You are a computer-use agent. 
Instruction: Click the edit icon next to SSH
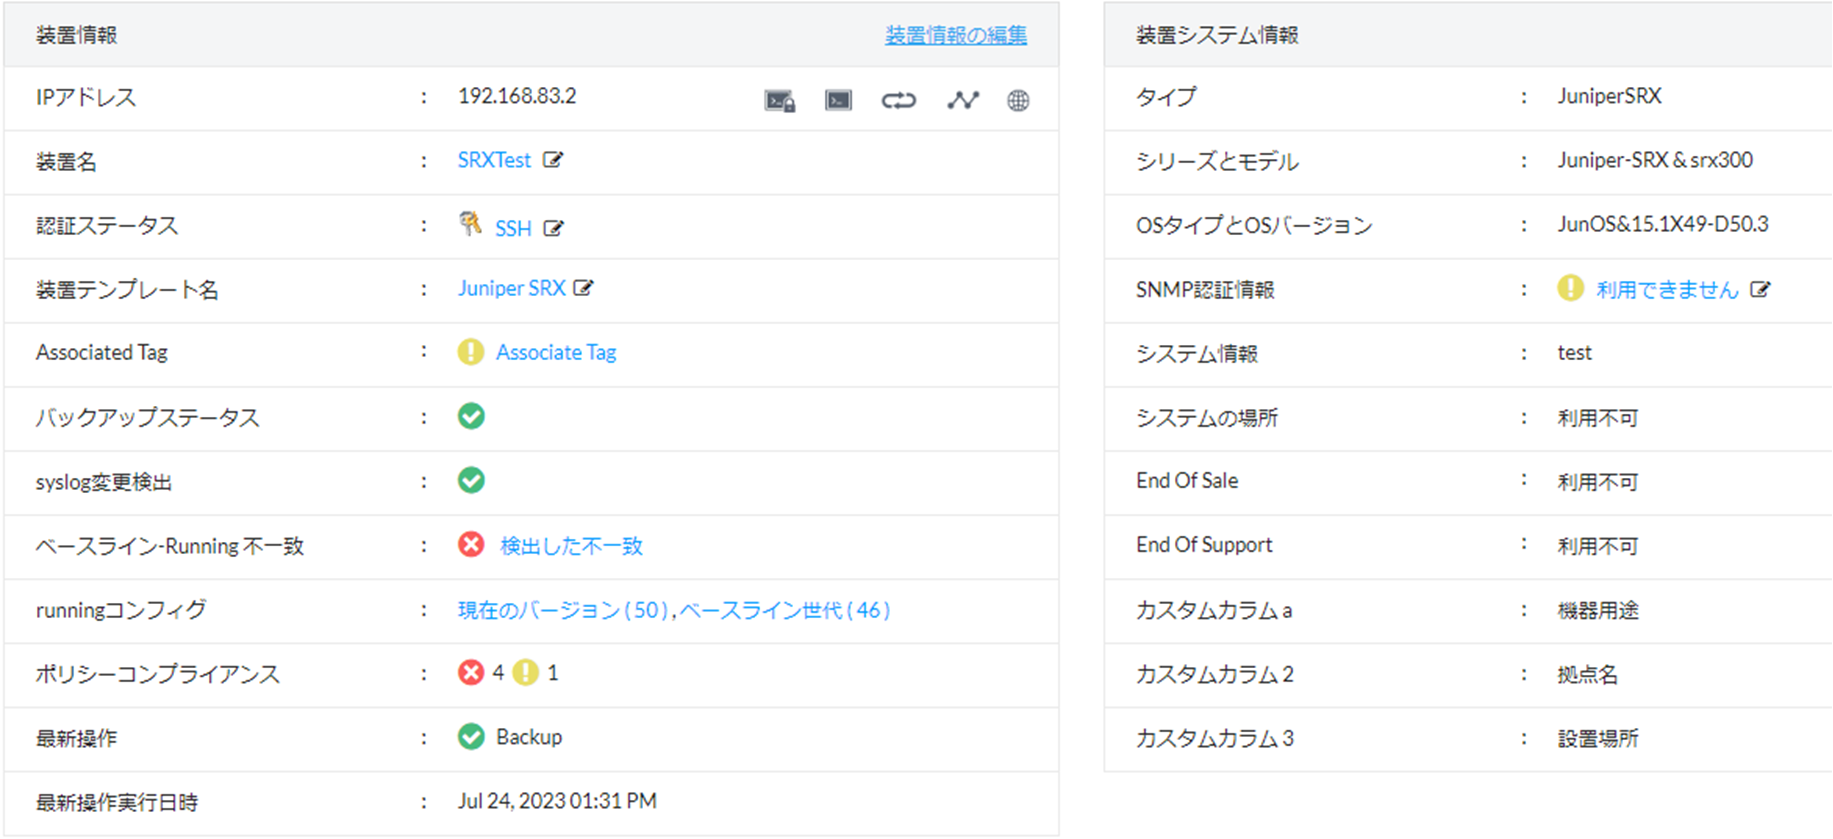pos(553,228)
